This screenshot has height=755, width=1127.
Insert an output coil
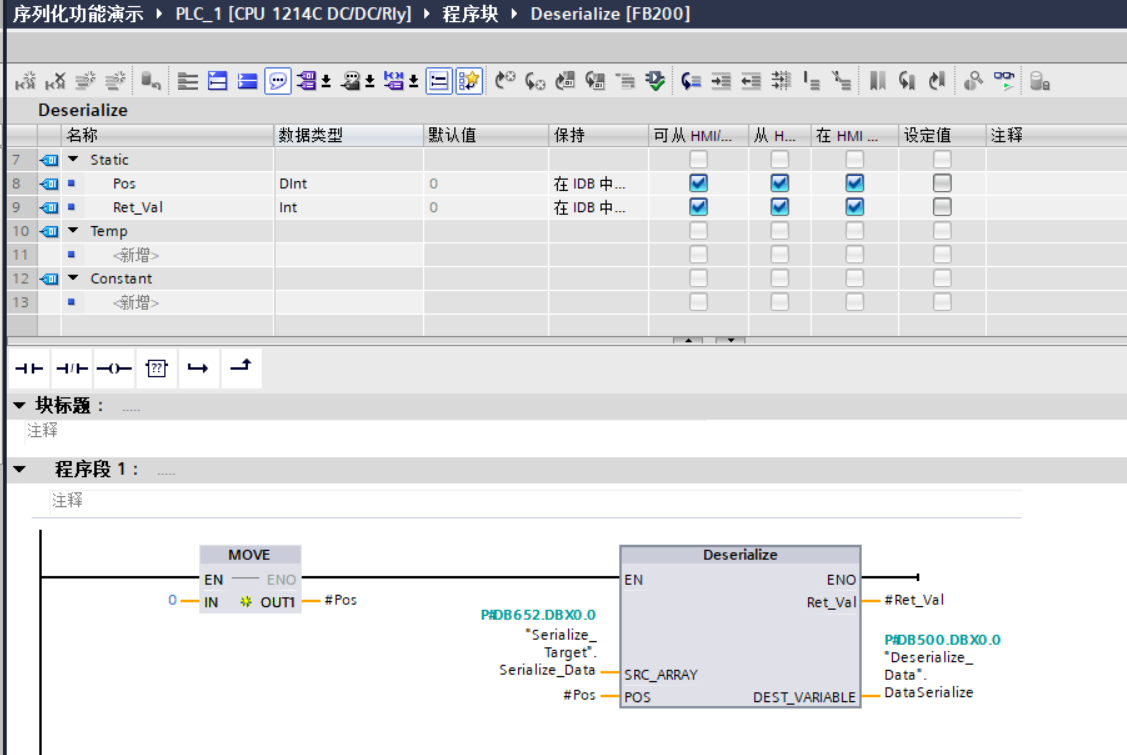click(x=114, y=368)
